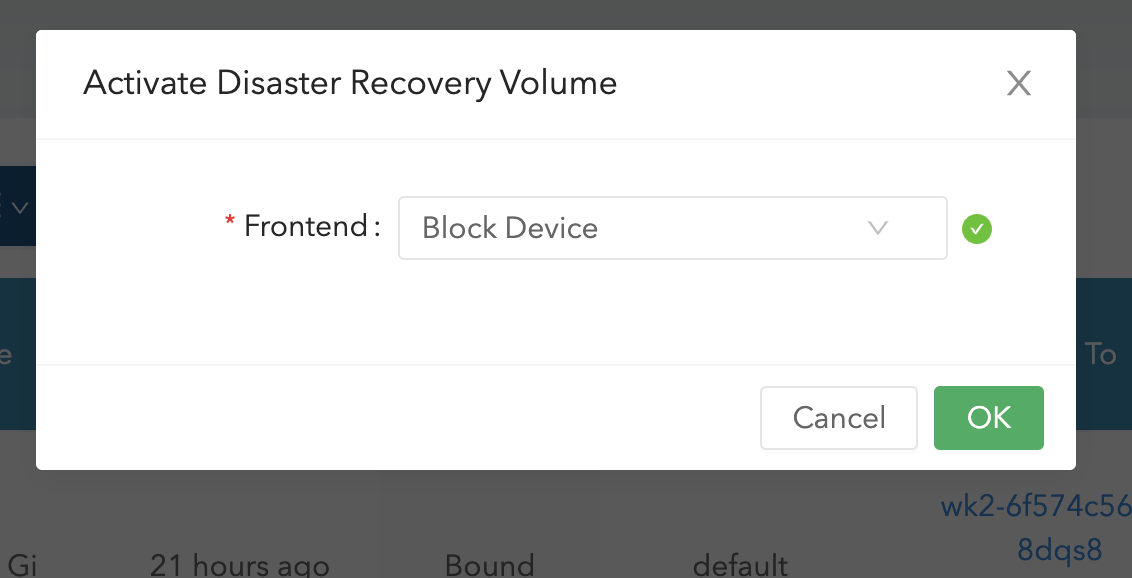Select the Activate Disaster Recovery Volume title

tap(349, 83)
